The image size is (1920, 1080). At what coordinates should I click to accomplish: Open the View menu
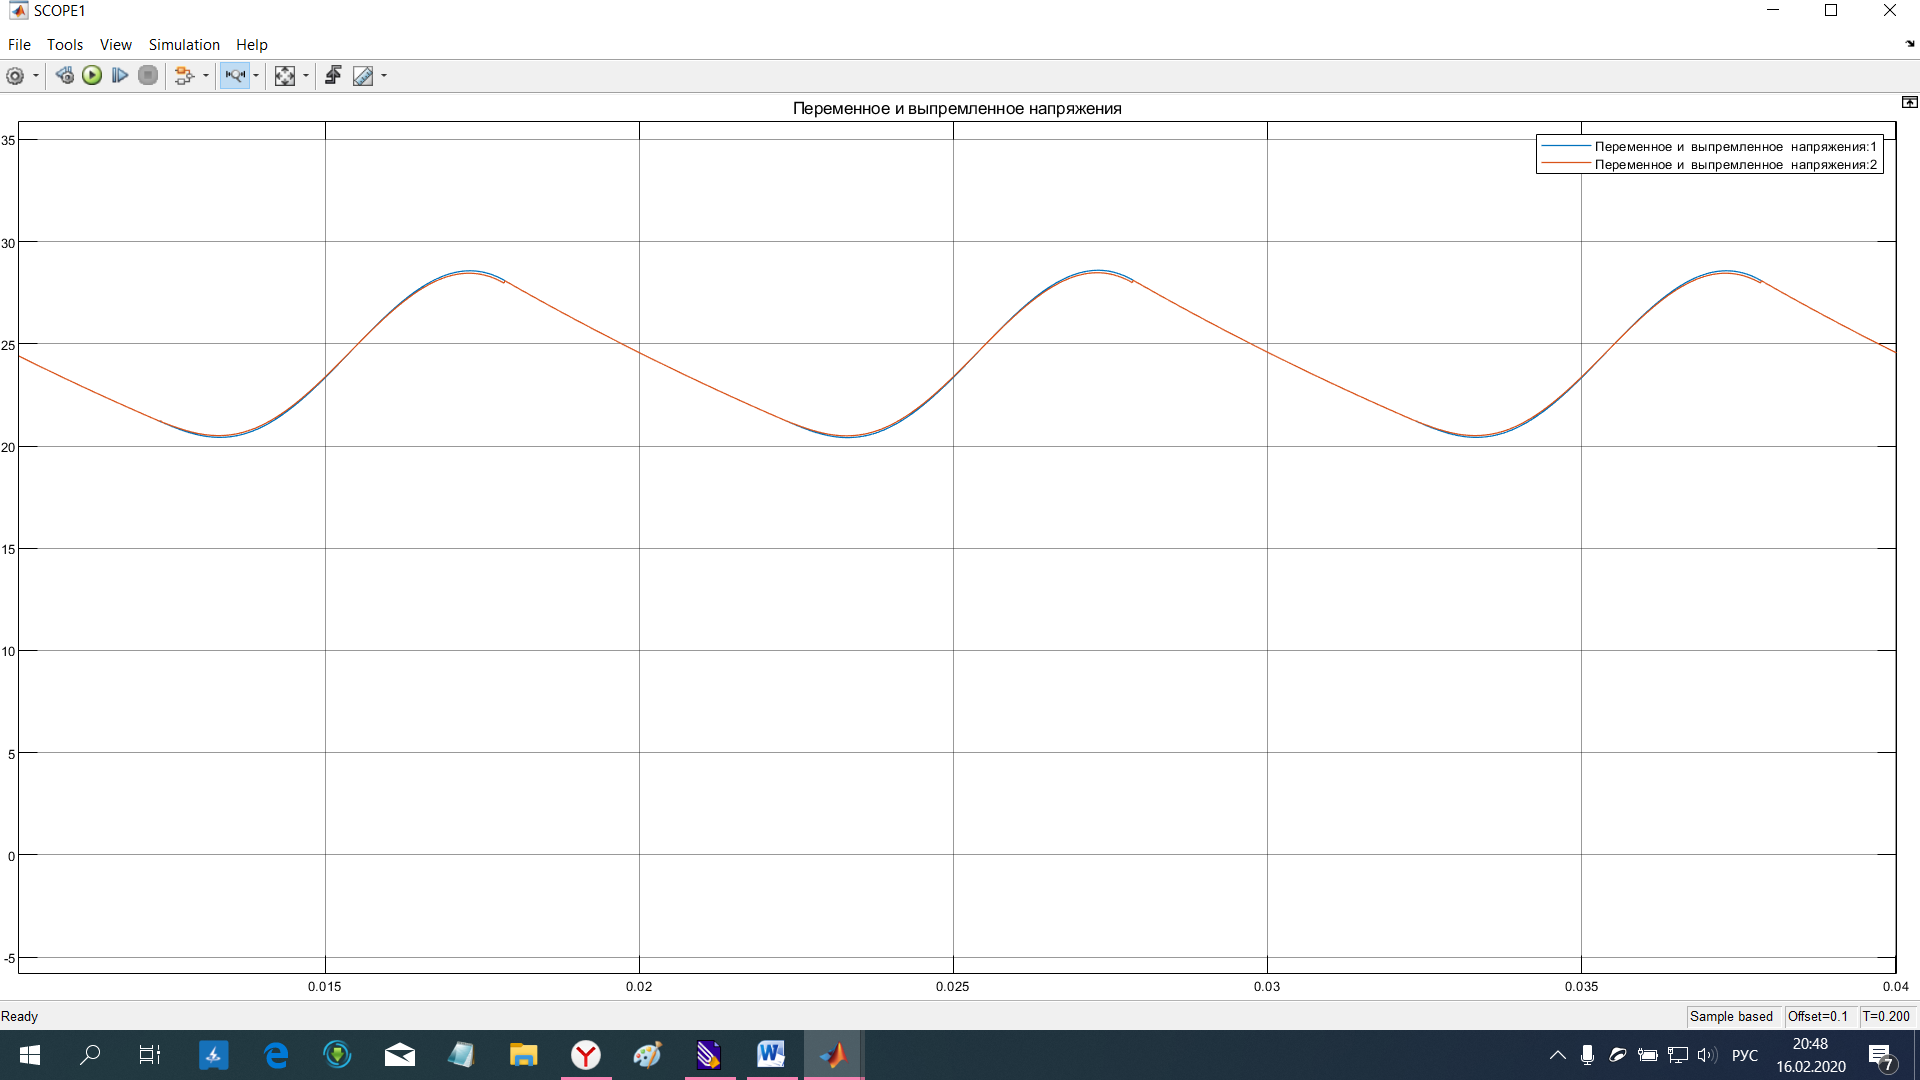[x=115, y=45]
